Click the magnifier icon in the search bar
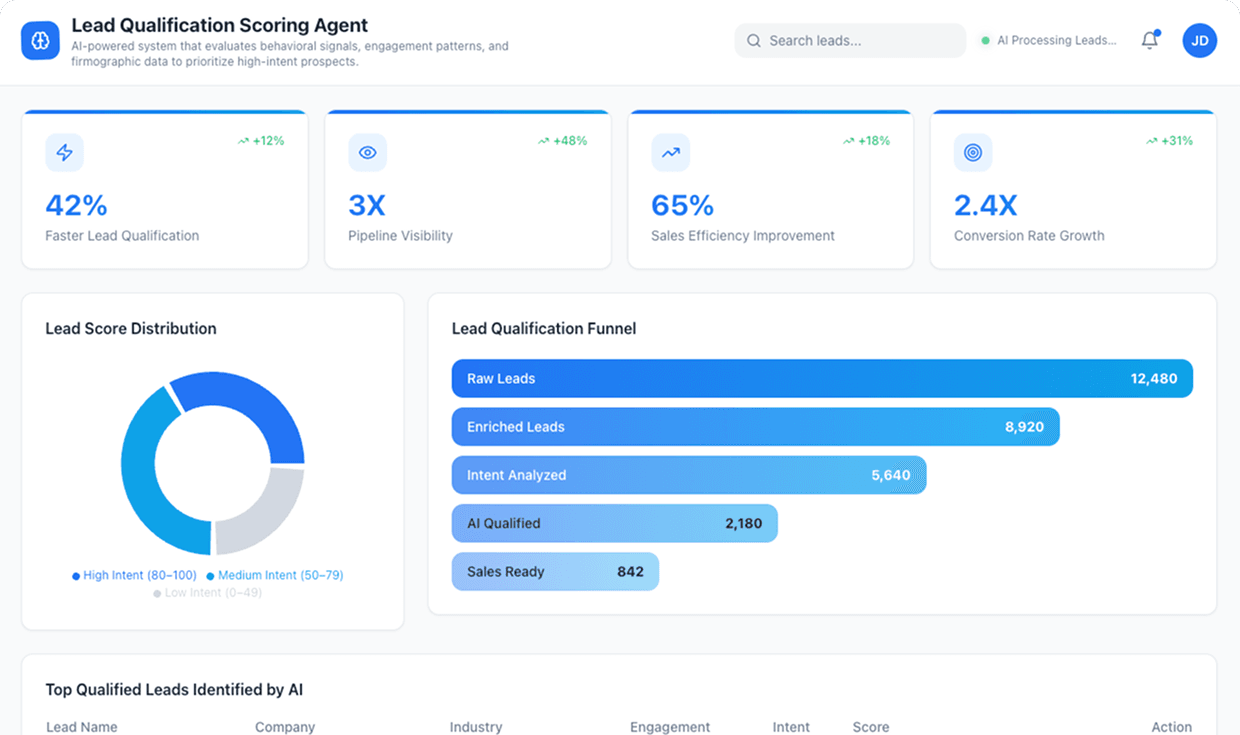The width and height of the screenshot is (1240, 735). 753,40
